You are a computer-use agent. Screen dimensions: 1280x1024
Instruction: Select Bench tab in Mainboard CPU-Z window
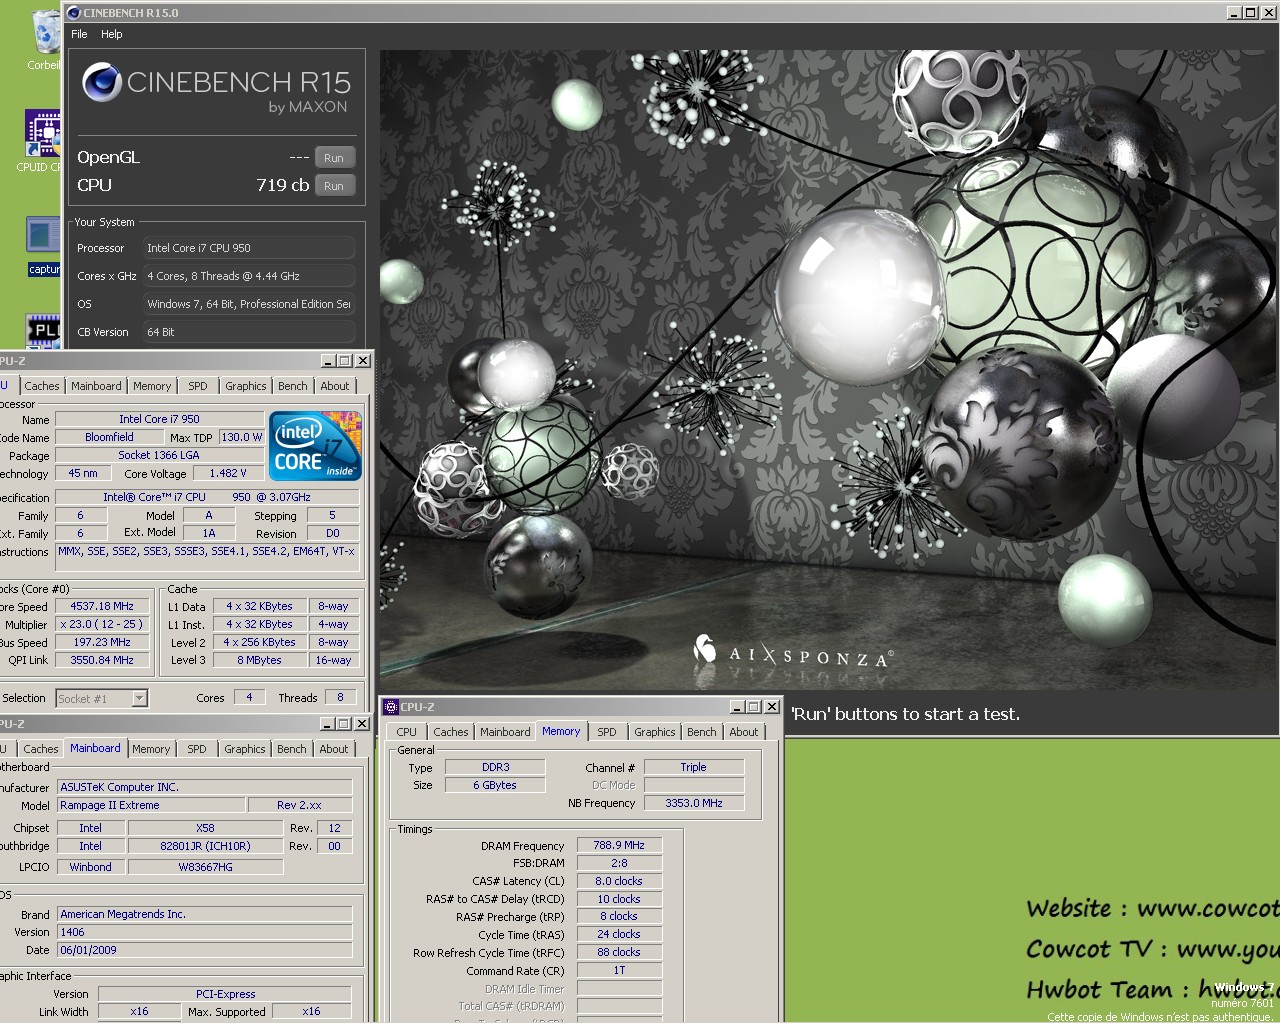coord(292,749)
